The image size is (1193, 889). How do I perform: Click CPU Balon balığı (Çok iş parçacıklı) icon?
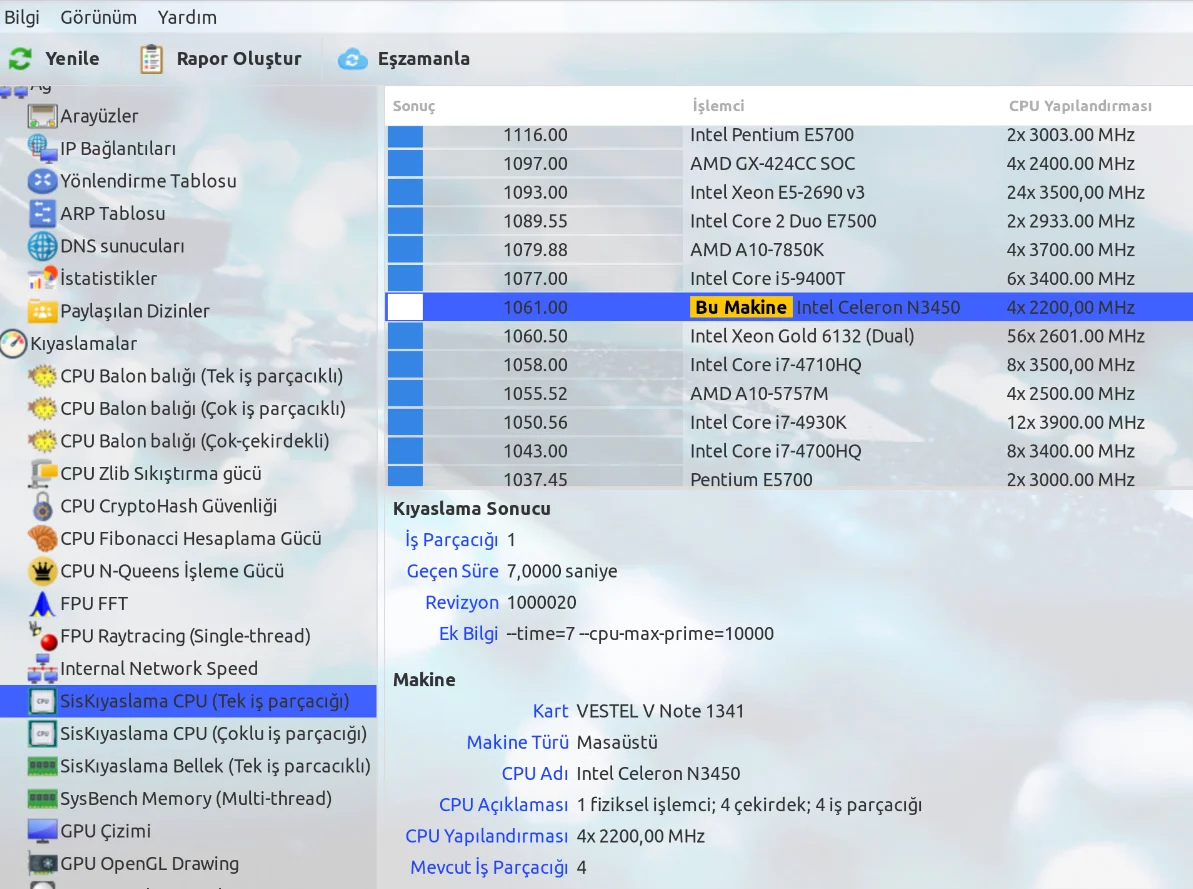[x=43, y=409]
